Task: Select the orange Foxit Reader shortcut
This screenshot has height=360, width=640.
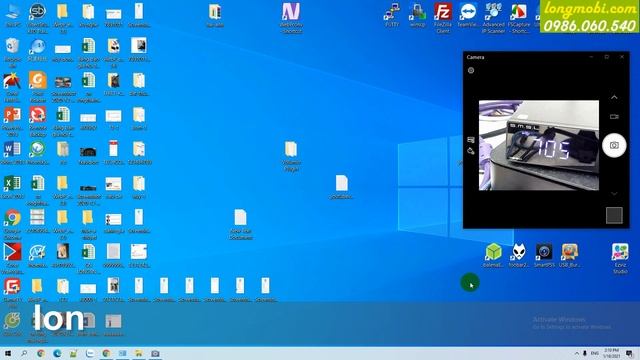Action: pyautogui.click(x=38, y=87)
